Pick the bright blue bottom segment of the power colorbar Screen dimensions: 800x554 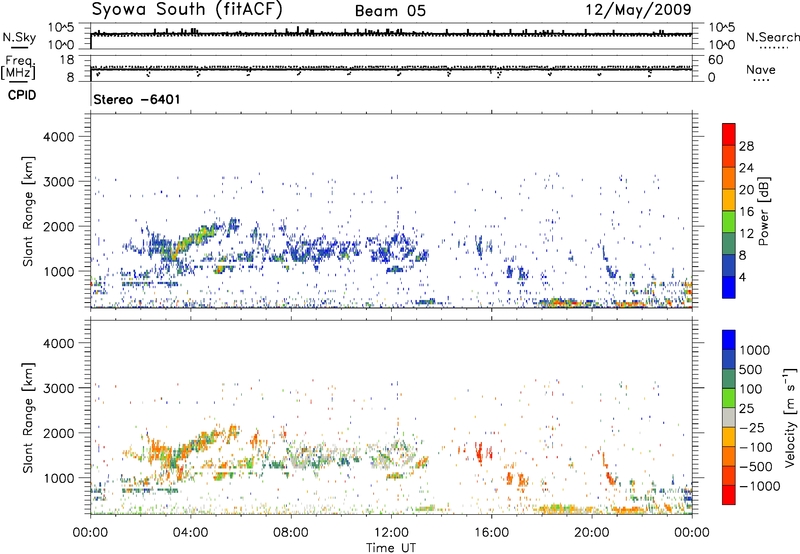pos(729,287)
